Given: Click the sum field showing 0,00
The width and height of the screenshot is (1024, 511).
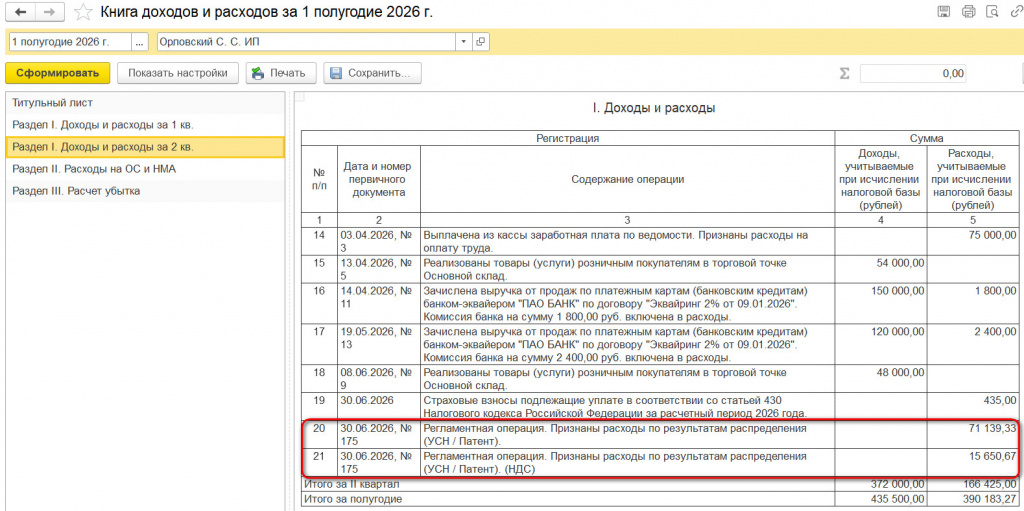Looking at the screenshot, I should click(x=913, y=73).
